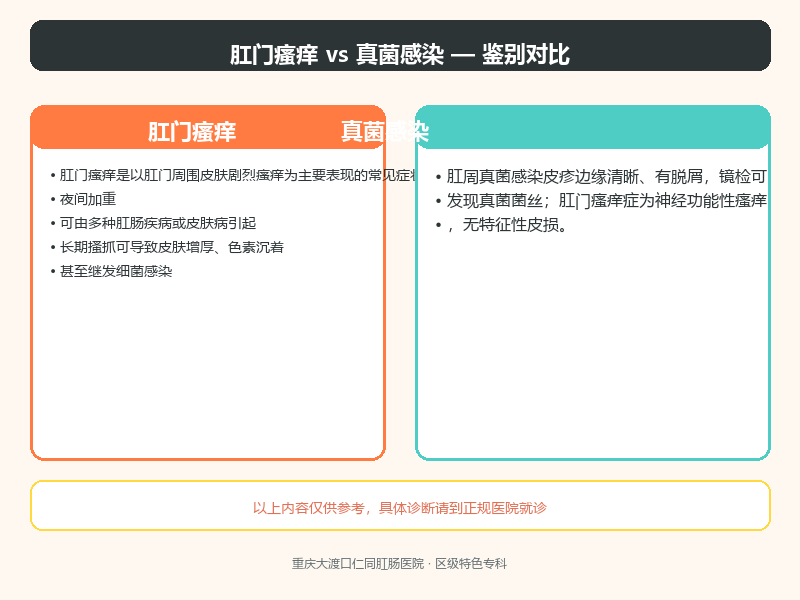Click empty area inside the orange card
Image resolution: width=800 pixels, height=600 pixels.
pyautogui.click(x=208, y=367)
